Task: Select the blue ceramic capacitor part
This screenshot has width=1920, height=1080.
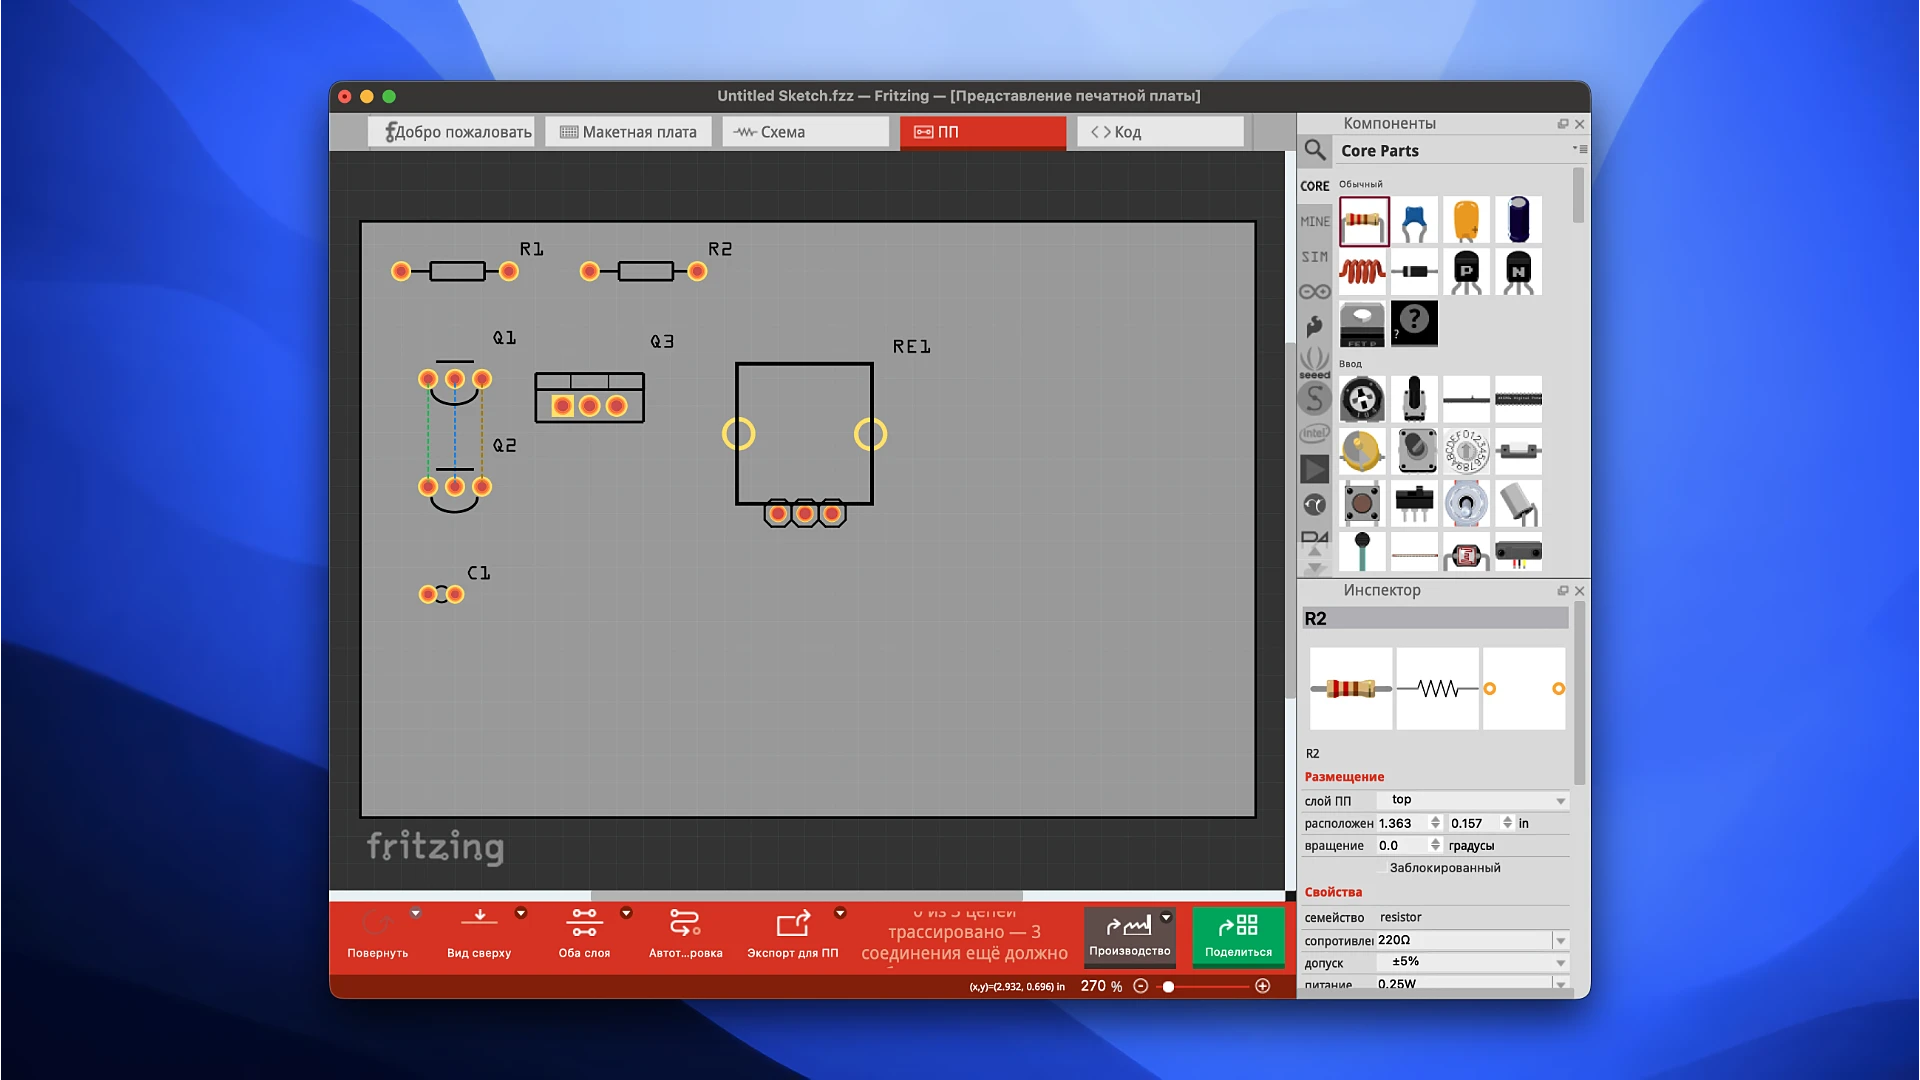Action: point(1414,220)
